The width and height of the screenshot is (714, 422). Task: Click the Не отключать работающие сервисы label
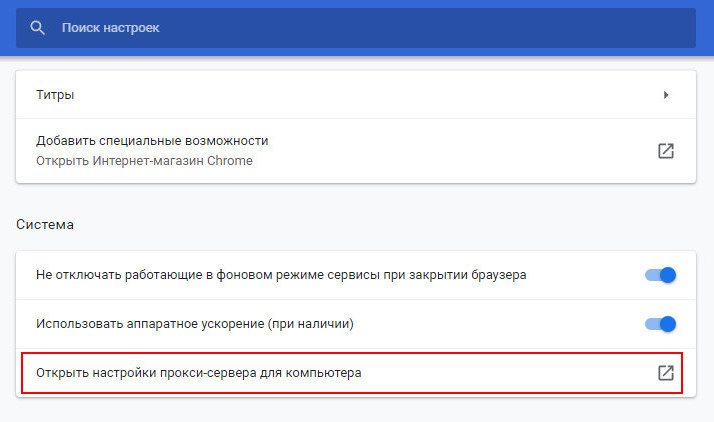(x=281, y=275)
